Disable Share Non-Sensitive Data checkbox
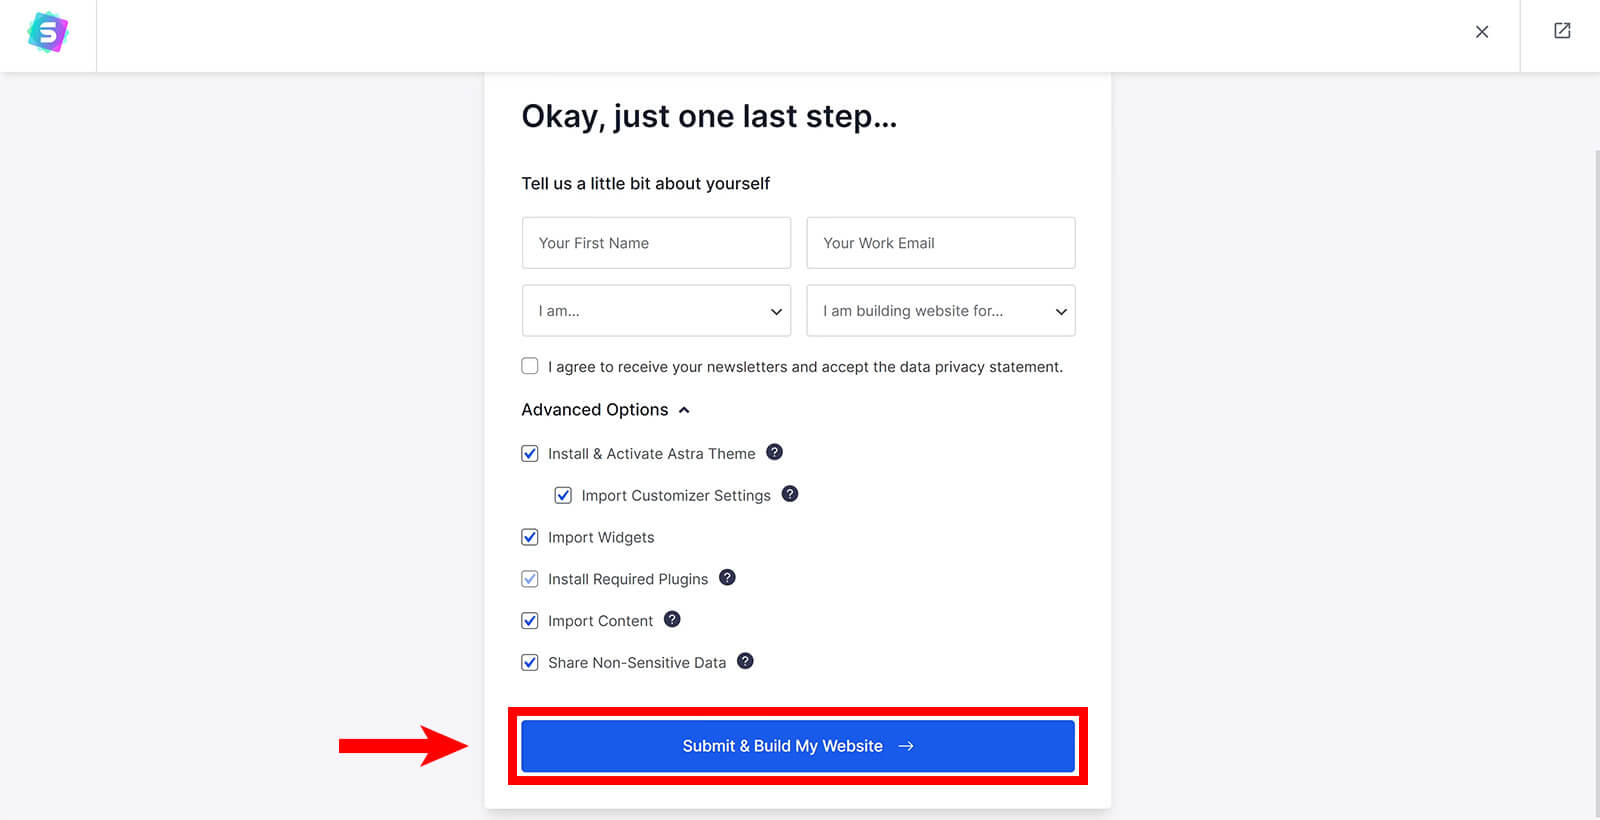 click(x=530, y=662)
